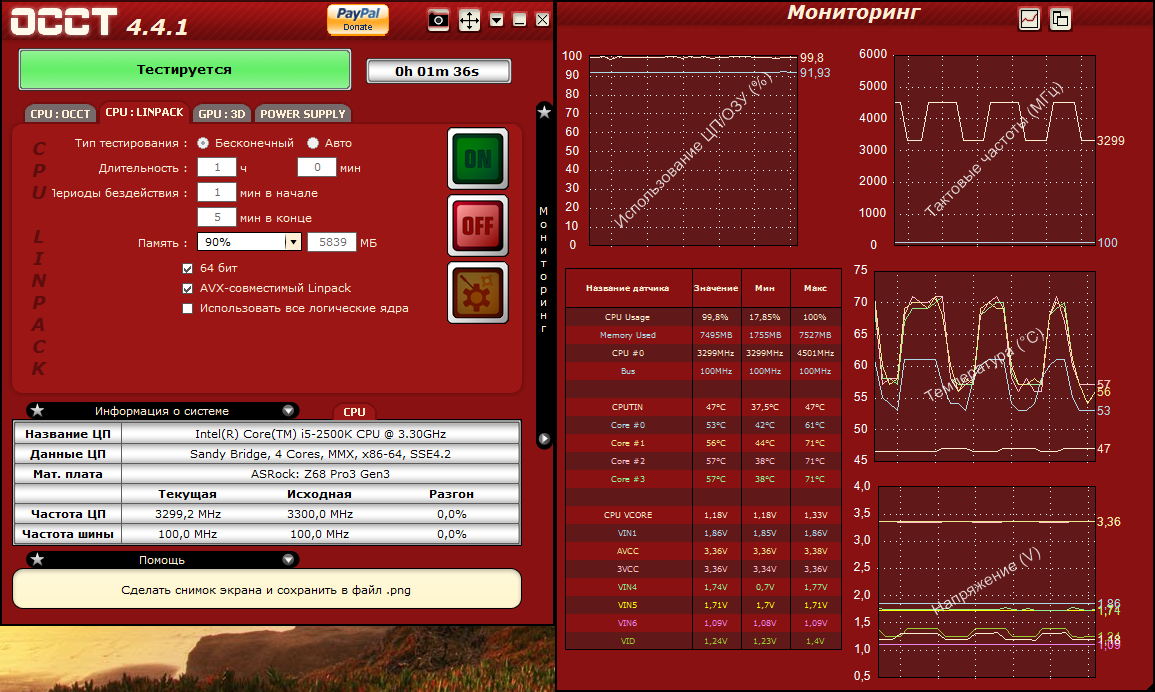The height and width of the screenshot is (692, 1155).
Task: Click the star atop the Мониторинг side strip
Action: click(544, 112)
